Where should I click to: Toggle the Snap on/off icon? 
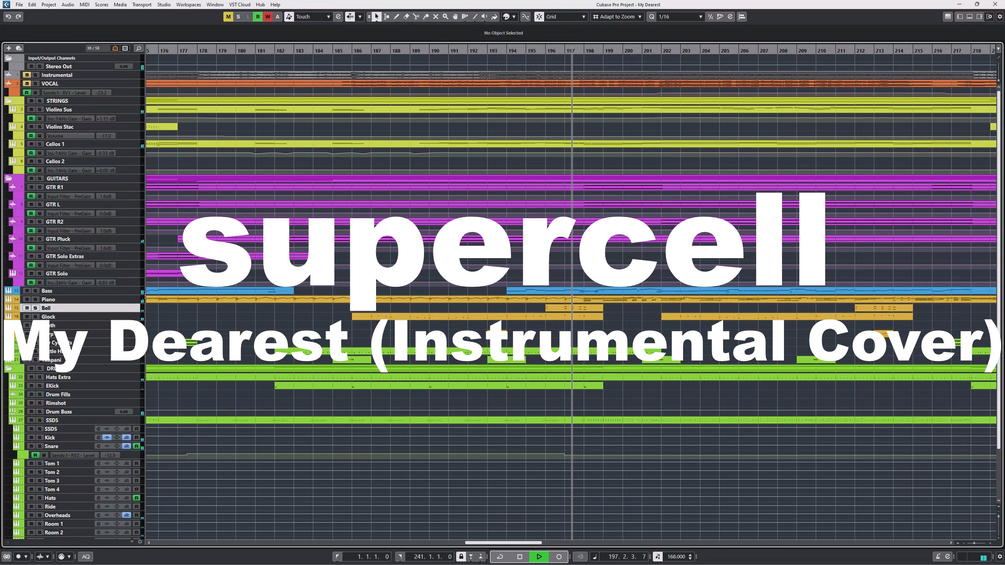point(539,17)
